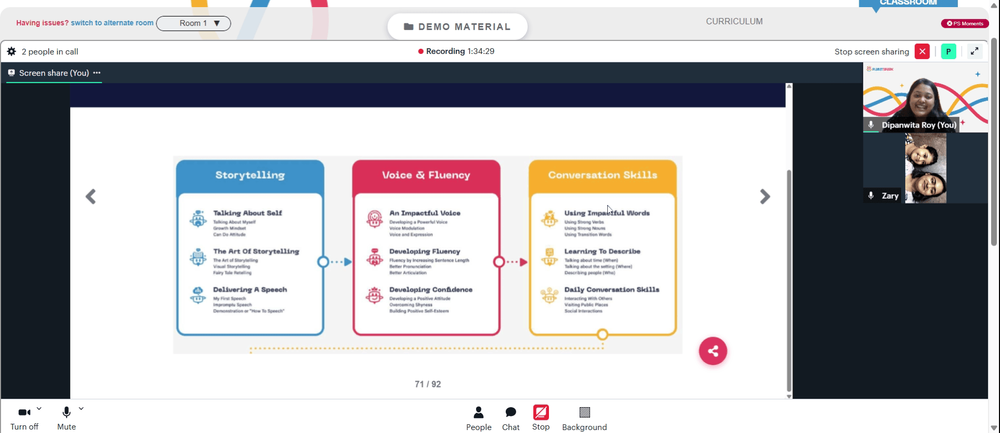1000x433 pixels.
Task: Click the Voice & Fluency card header
Action: [426, 175]
